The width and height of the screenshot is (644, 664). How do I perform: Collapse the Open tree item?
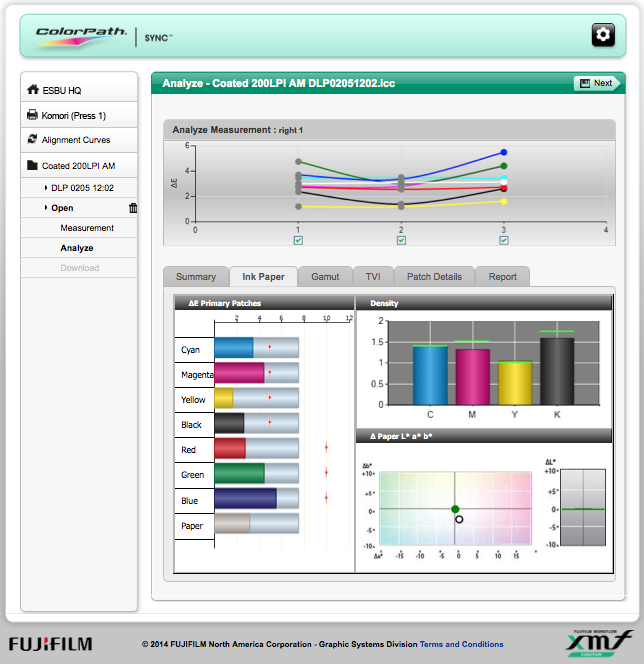(46, 208)
